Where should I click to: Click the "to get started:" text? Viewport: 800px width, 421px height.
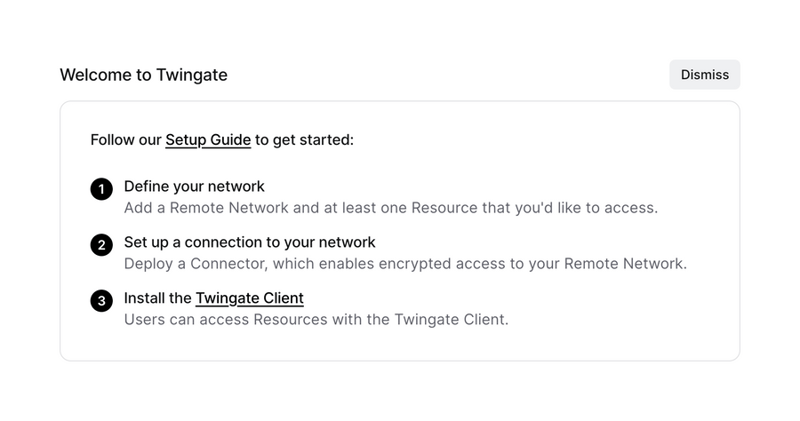coord(304,140)
